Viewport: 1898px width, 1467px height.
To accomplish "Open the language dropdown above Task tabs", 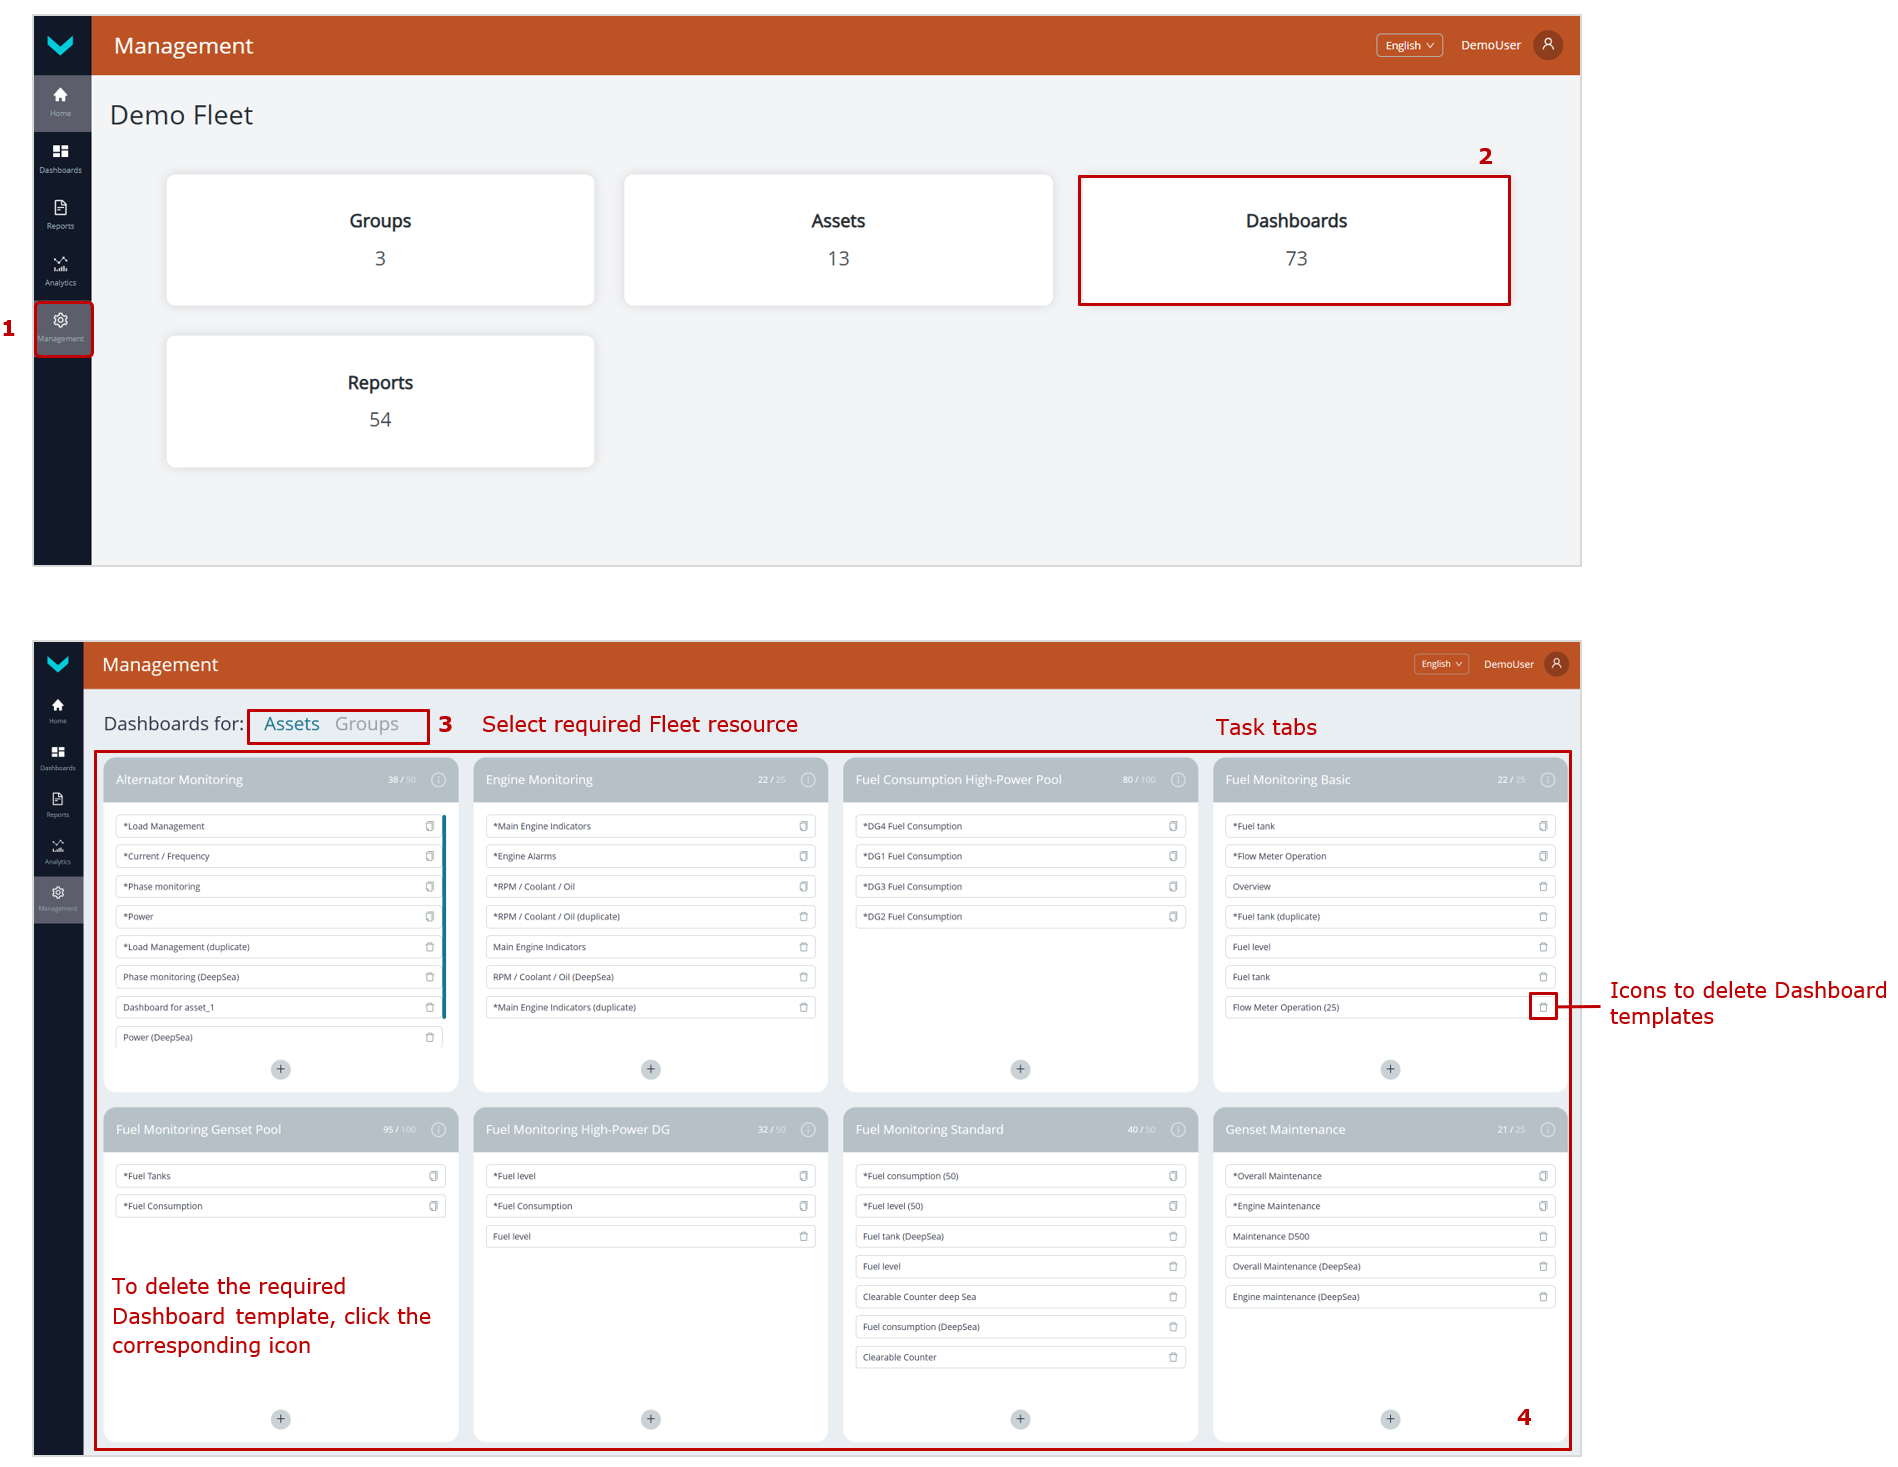I will [1441, 664].
